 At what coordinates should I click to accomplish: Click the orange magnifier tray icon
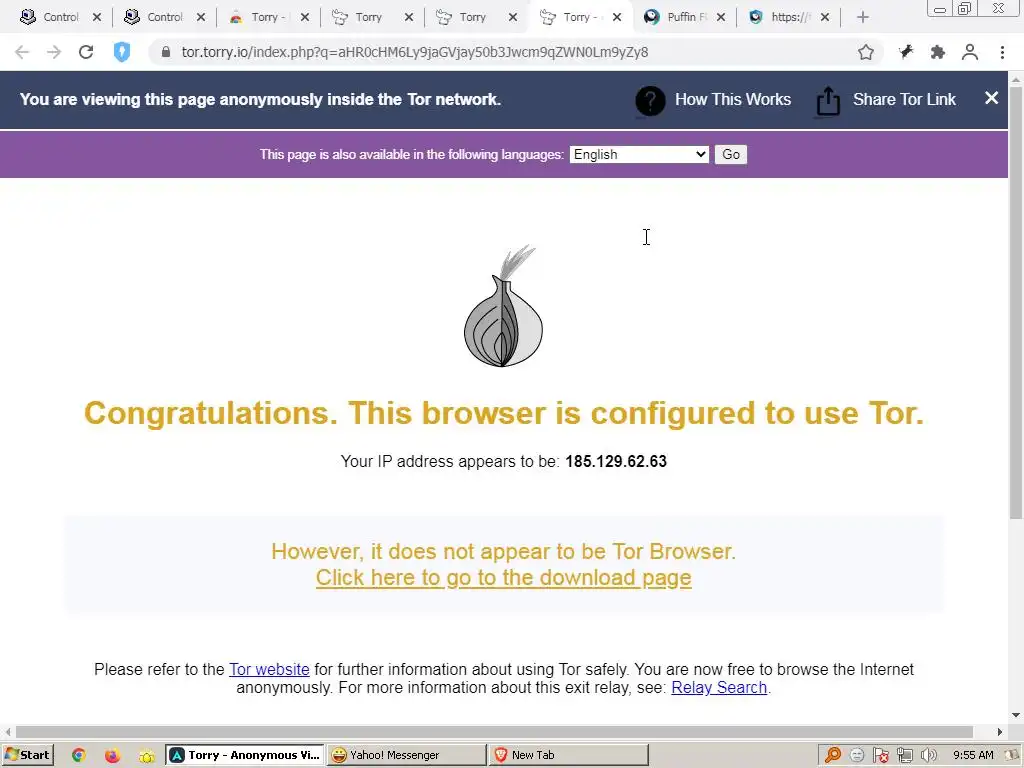pos(833,756)
